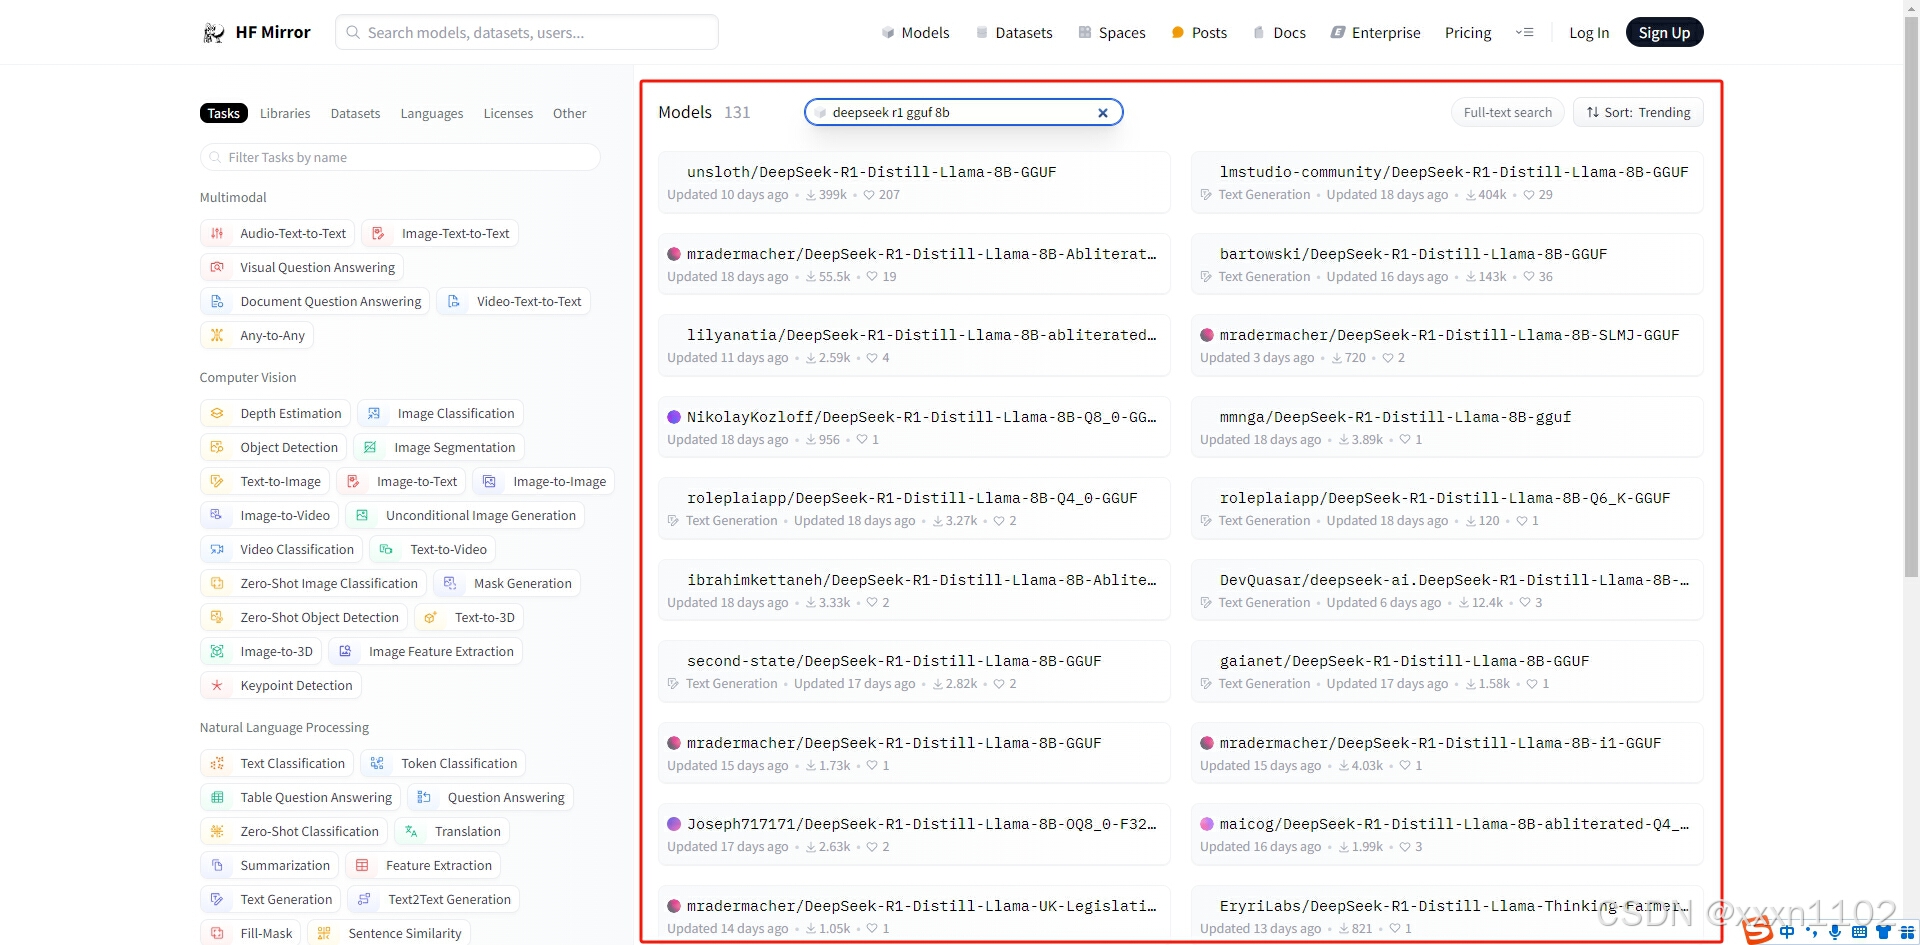
Task: Select the Text-to-Video task icon
Action: coord(386,550)
